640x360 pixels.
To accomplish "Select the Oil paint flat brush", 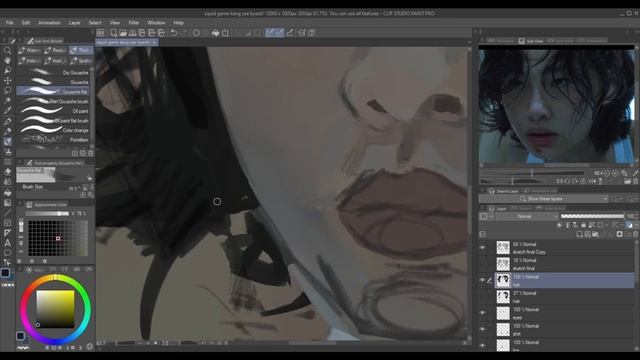I will coord(54,120).
